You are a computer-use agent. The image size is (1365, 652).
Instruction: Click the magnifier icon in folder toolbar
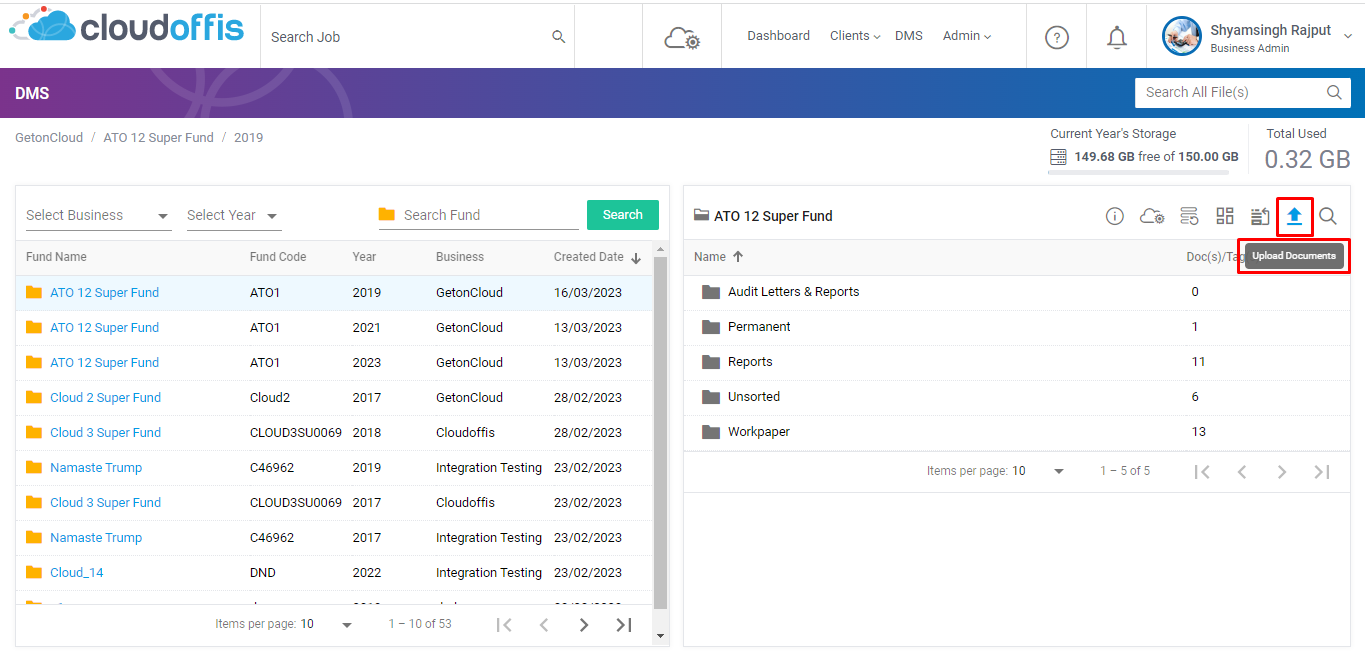(1328, 216)
